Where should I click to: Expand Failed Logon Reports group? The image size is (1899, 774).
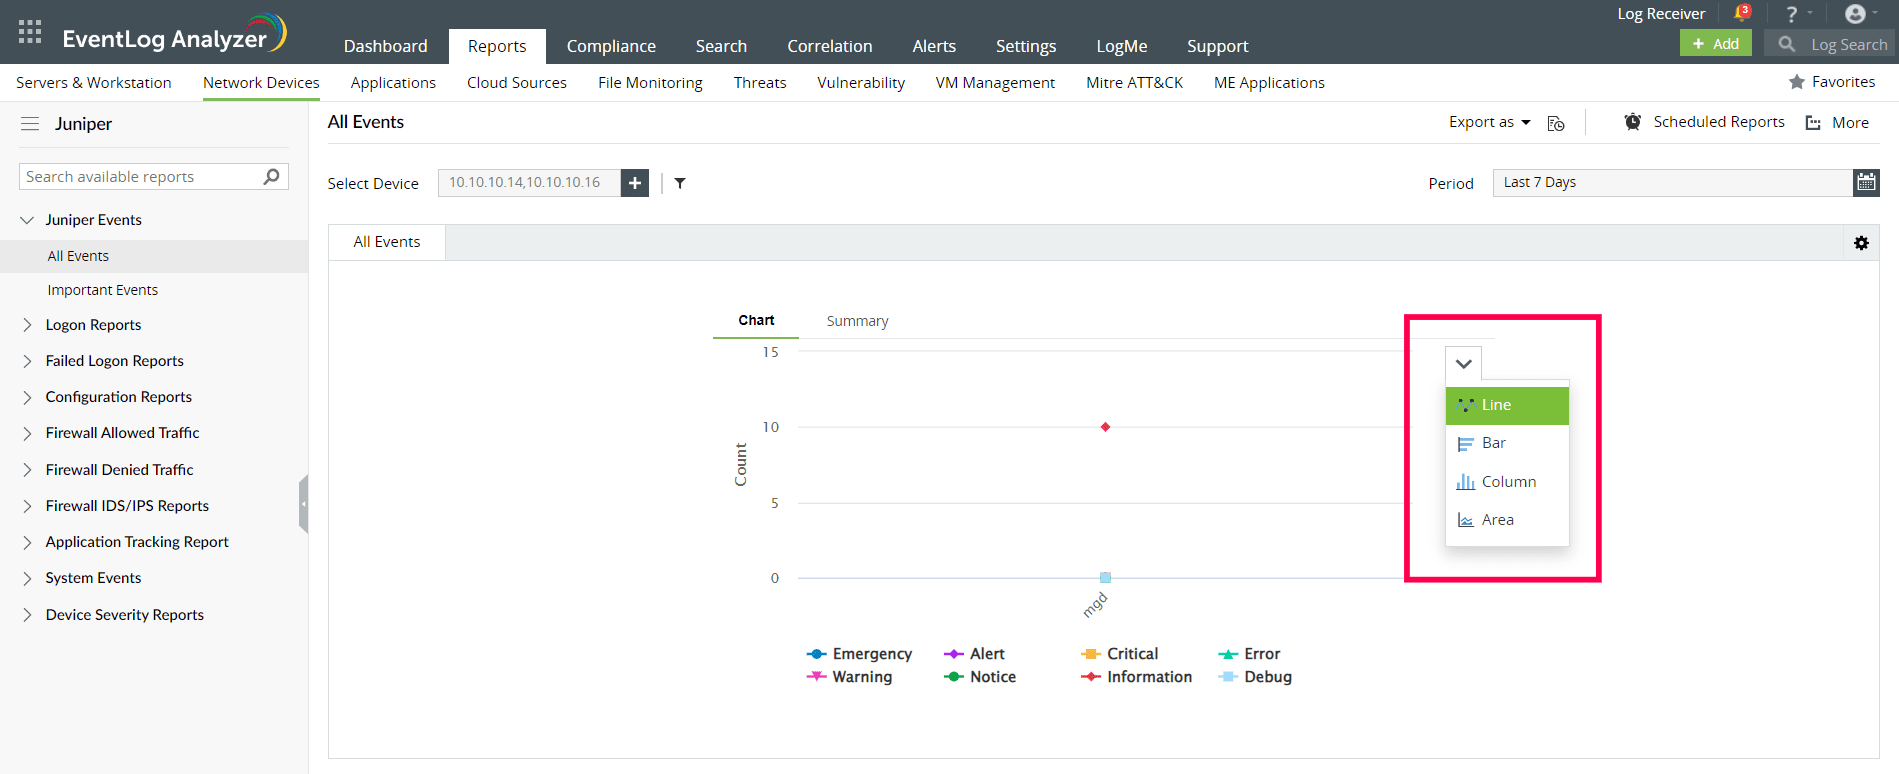pyautogui.click(x=27, y=361)
